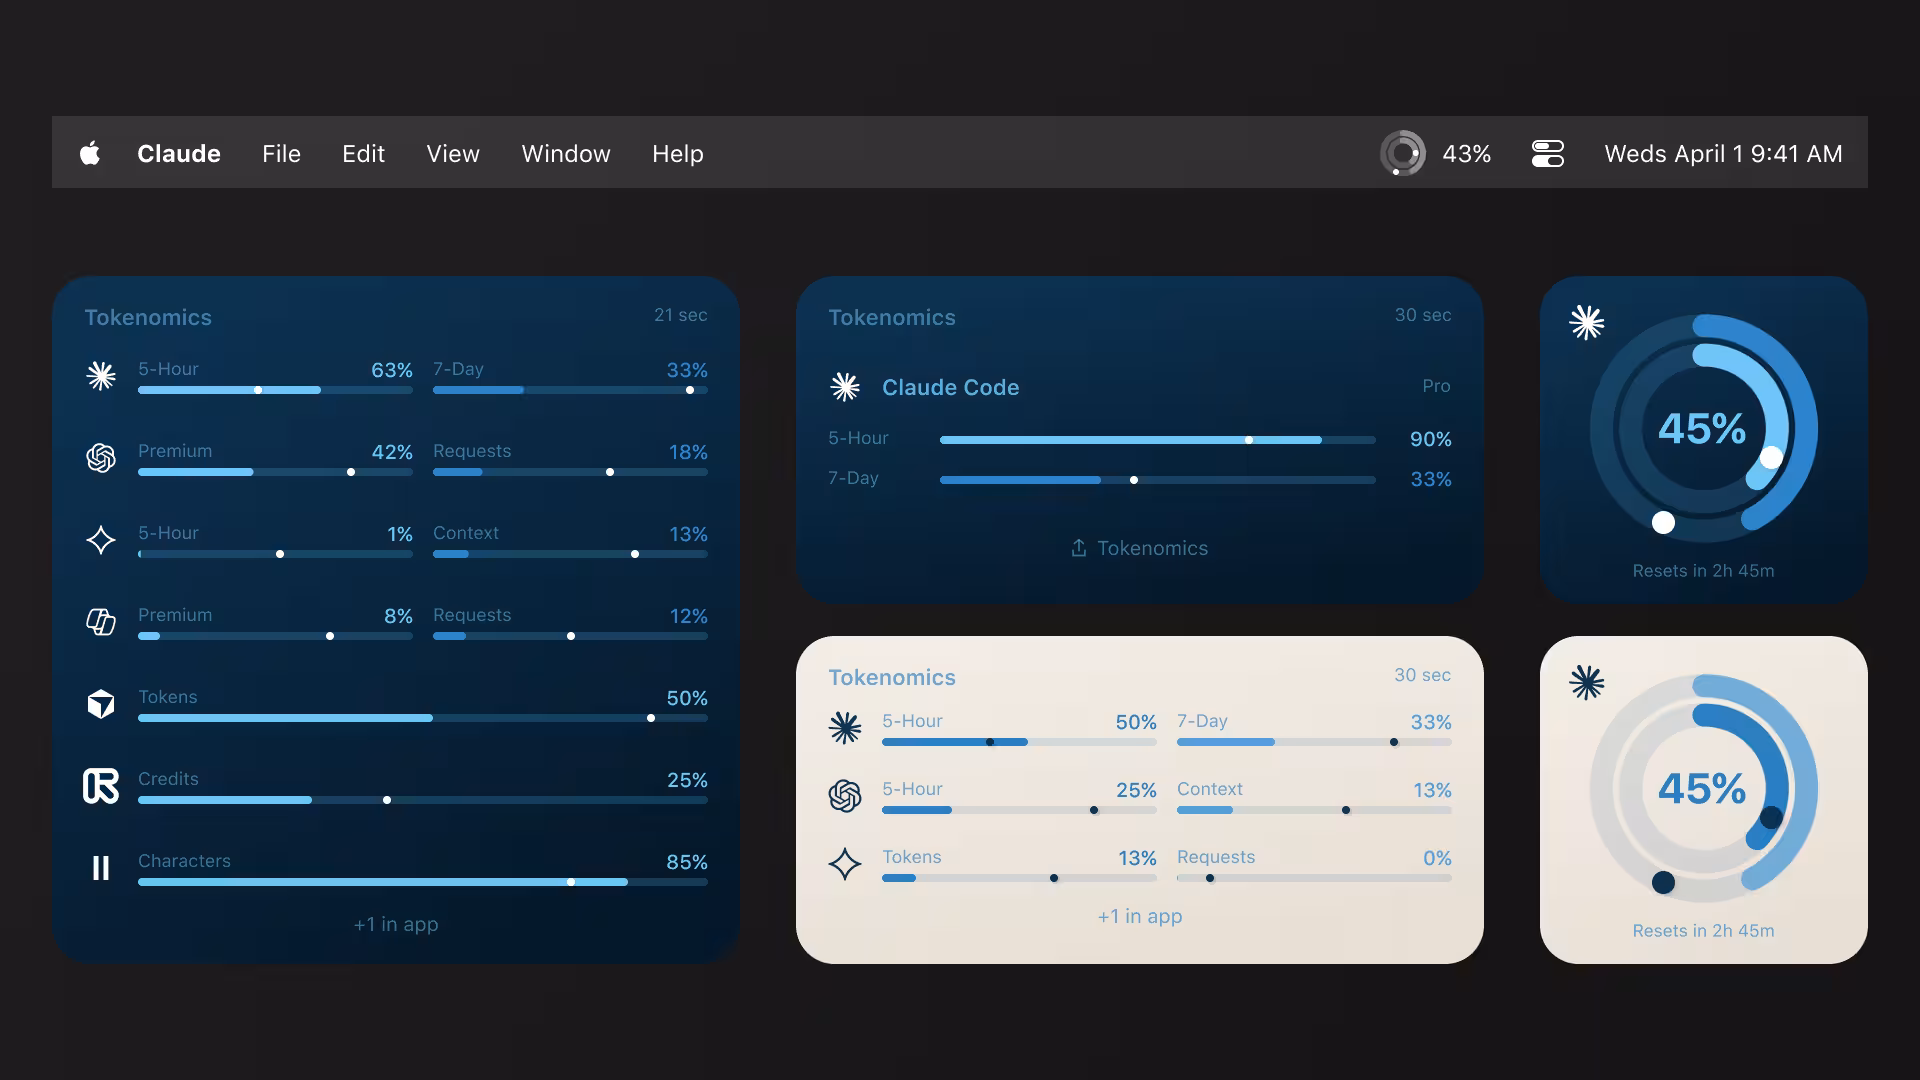1920x1080 pixels.
Task: Click the 7-Day 33% bar in light widget
Action: point(1314,742)
